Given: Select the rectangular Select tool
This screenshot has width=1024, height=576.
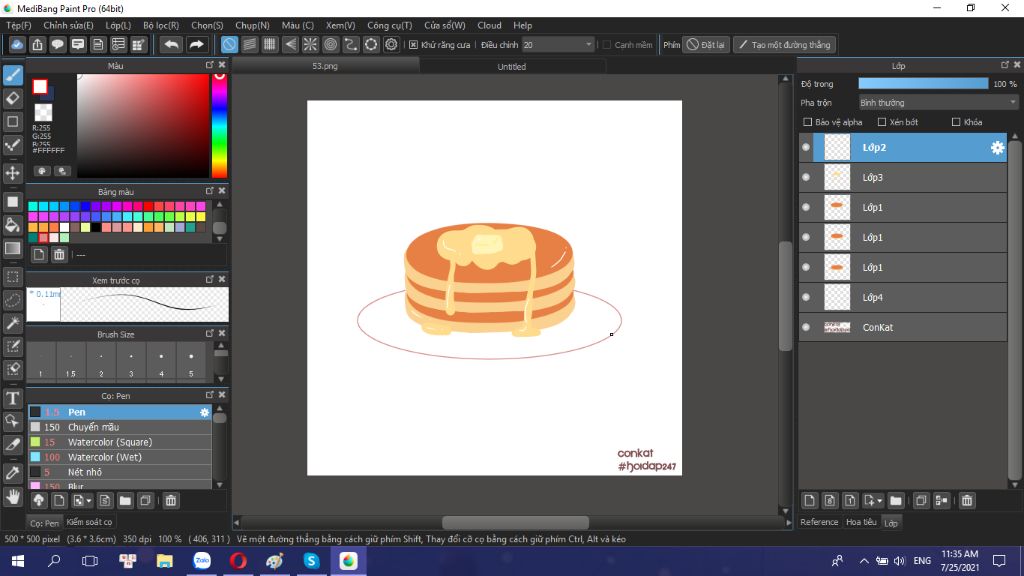Looking at the screenshot, I should pyautogui.click(x=12, y=277).
